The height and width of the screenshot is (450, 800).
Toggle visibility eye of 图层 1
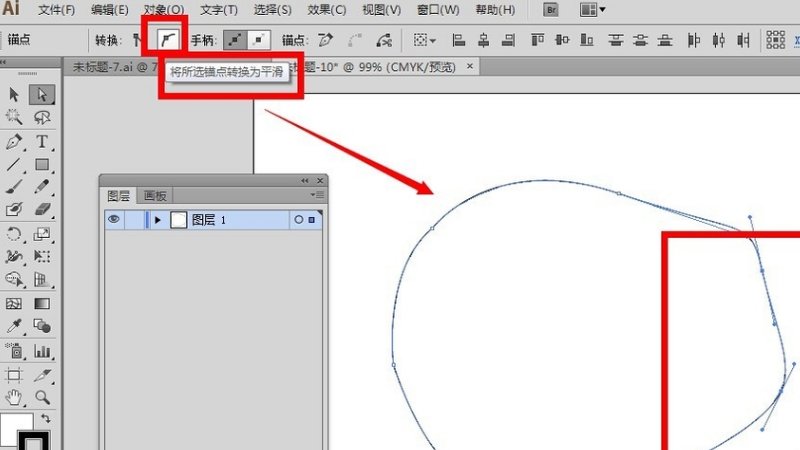pyautogui.click(x=114, y=219)
